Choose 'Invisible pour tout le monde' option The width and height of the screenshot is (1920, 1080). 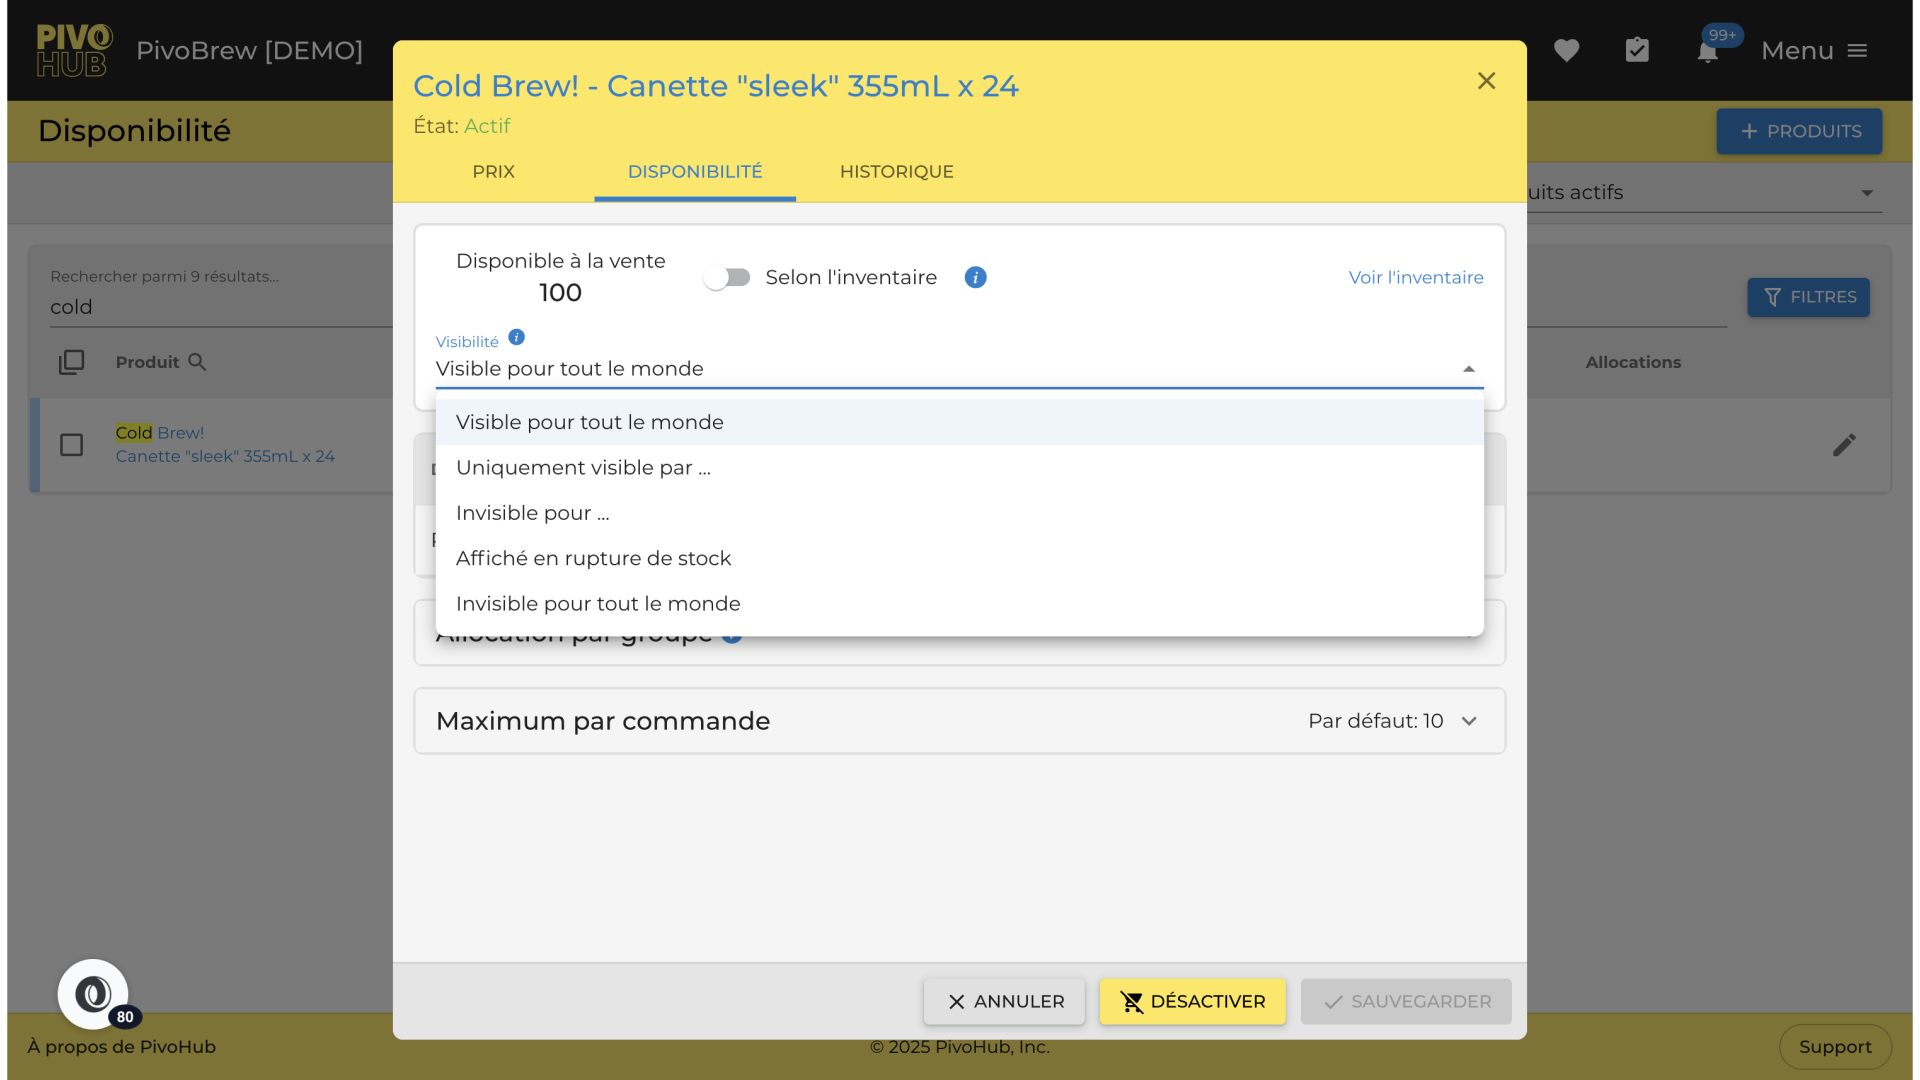[598, 604]
